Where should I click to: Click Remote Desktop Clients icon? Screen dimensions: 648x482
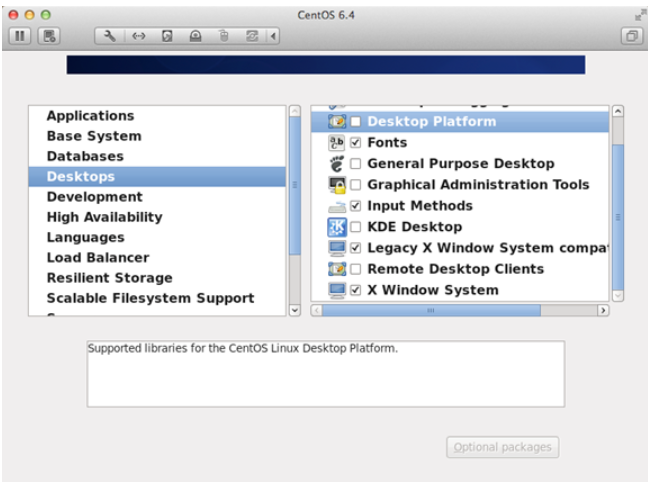click(x=337, y=269)
